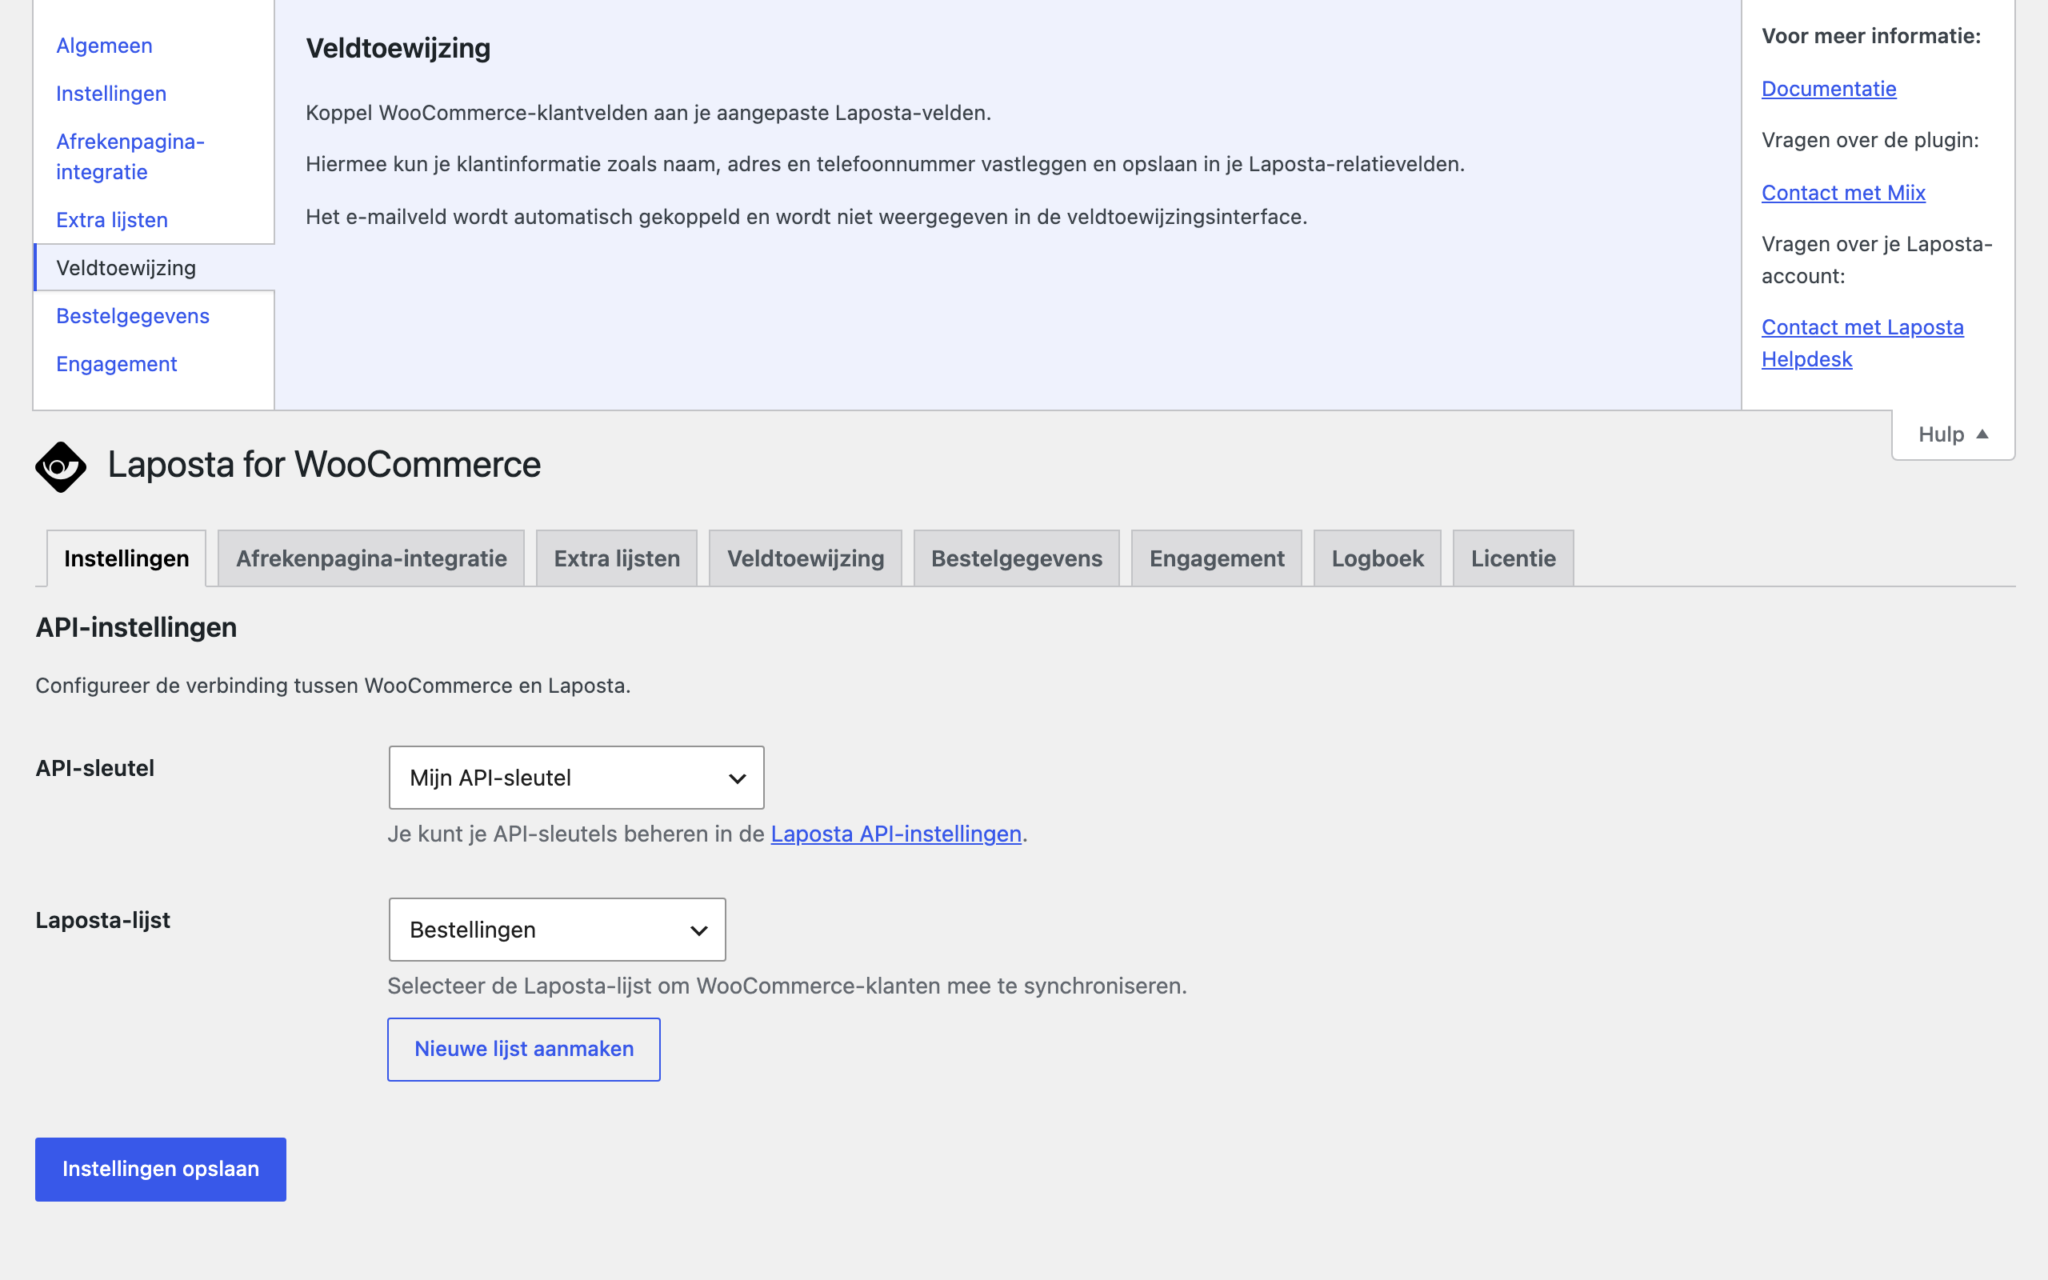Open the Extra lijsten tab
This screenshot has height=1280, width=2048.
click(617, 558)
